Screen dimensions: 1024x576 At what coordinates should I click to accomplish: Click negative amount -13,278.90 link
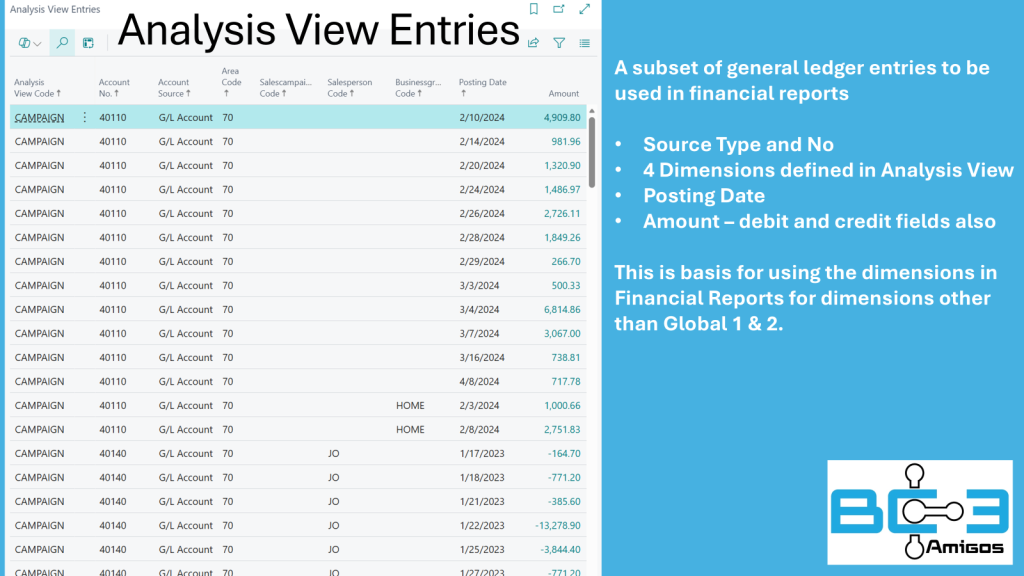pyautogui.click(x=558, y=525)
